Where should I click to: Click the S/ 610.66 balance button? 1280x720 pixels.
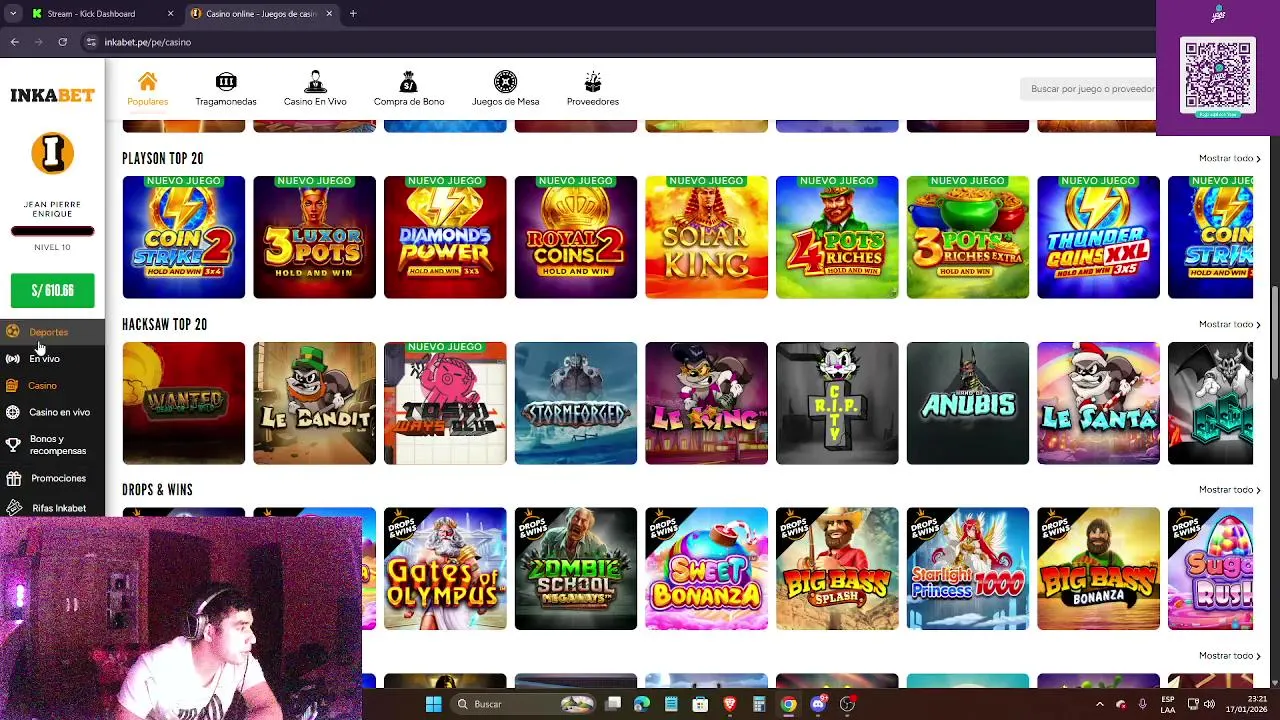tap(52, 291)
